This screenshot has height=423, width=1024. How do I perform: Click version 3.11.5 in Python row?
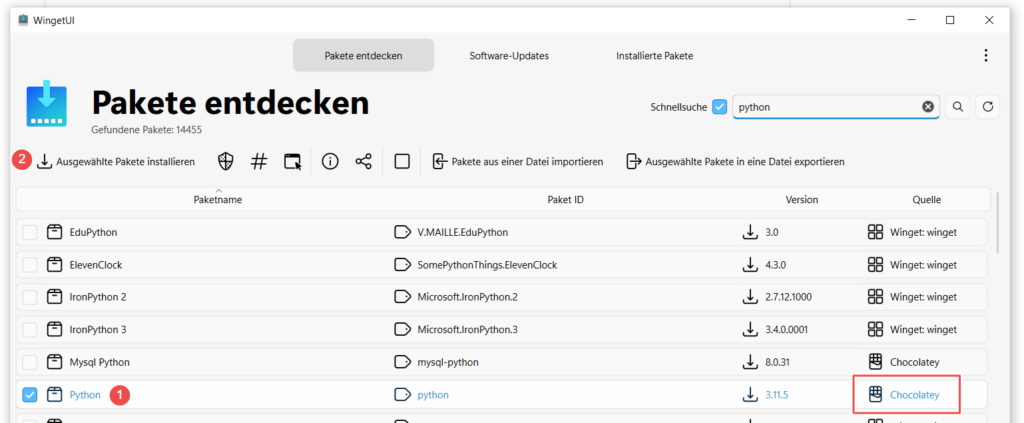[x=778, y=394]
